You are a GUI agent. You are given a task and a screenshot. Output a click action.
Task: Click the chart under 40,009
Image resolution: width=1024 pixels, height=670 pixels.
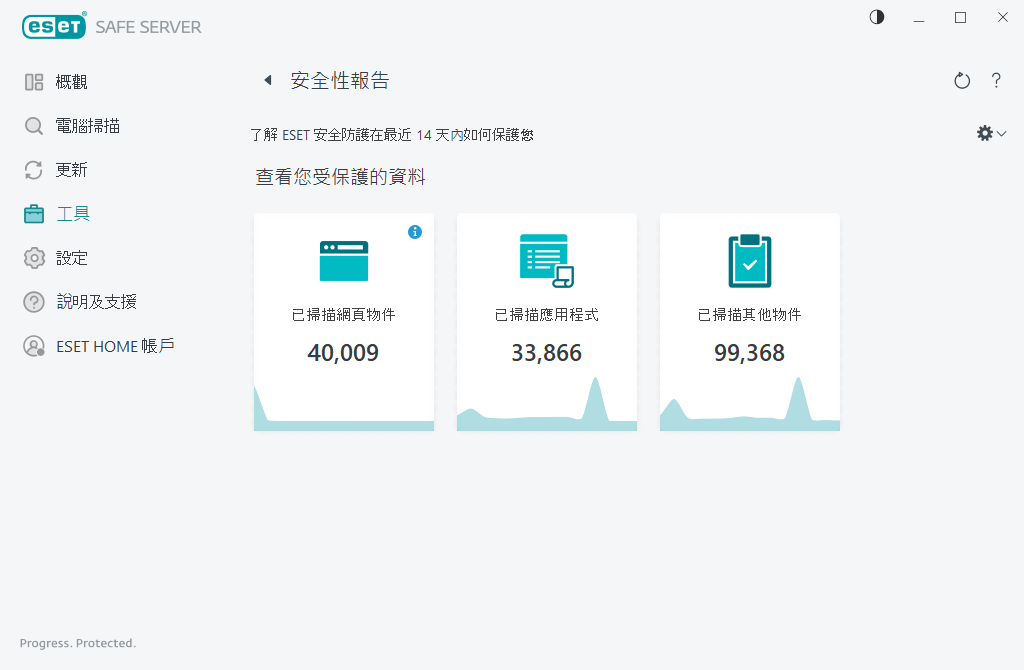click(344, 408)
